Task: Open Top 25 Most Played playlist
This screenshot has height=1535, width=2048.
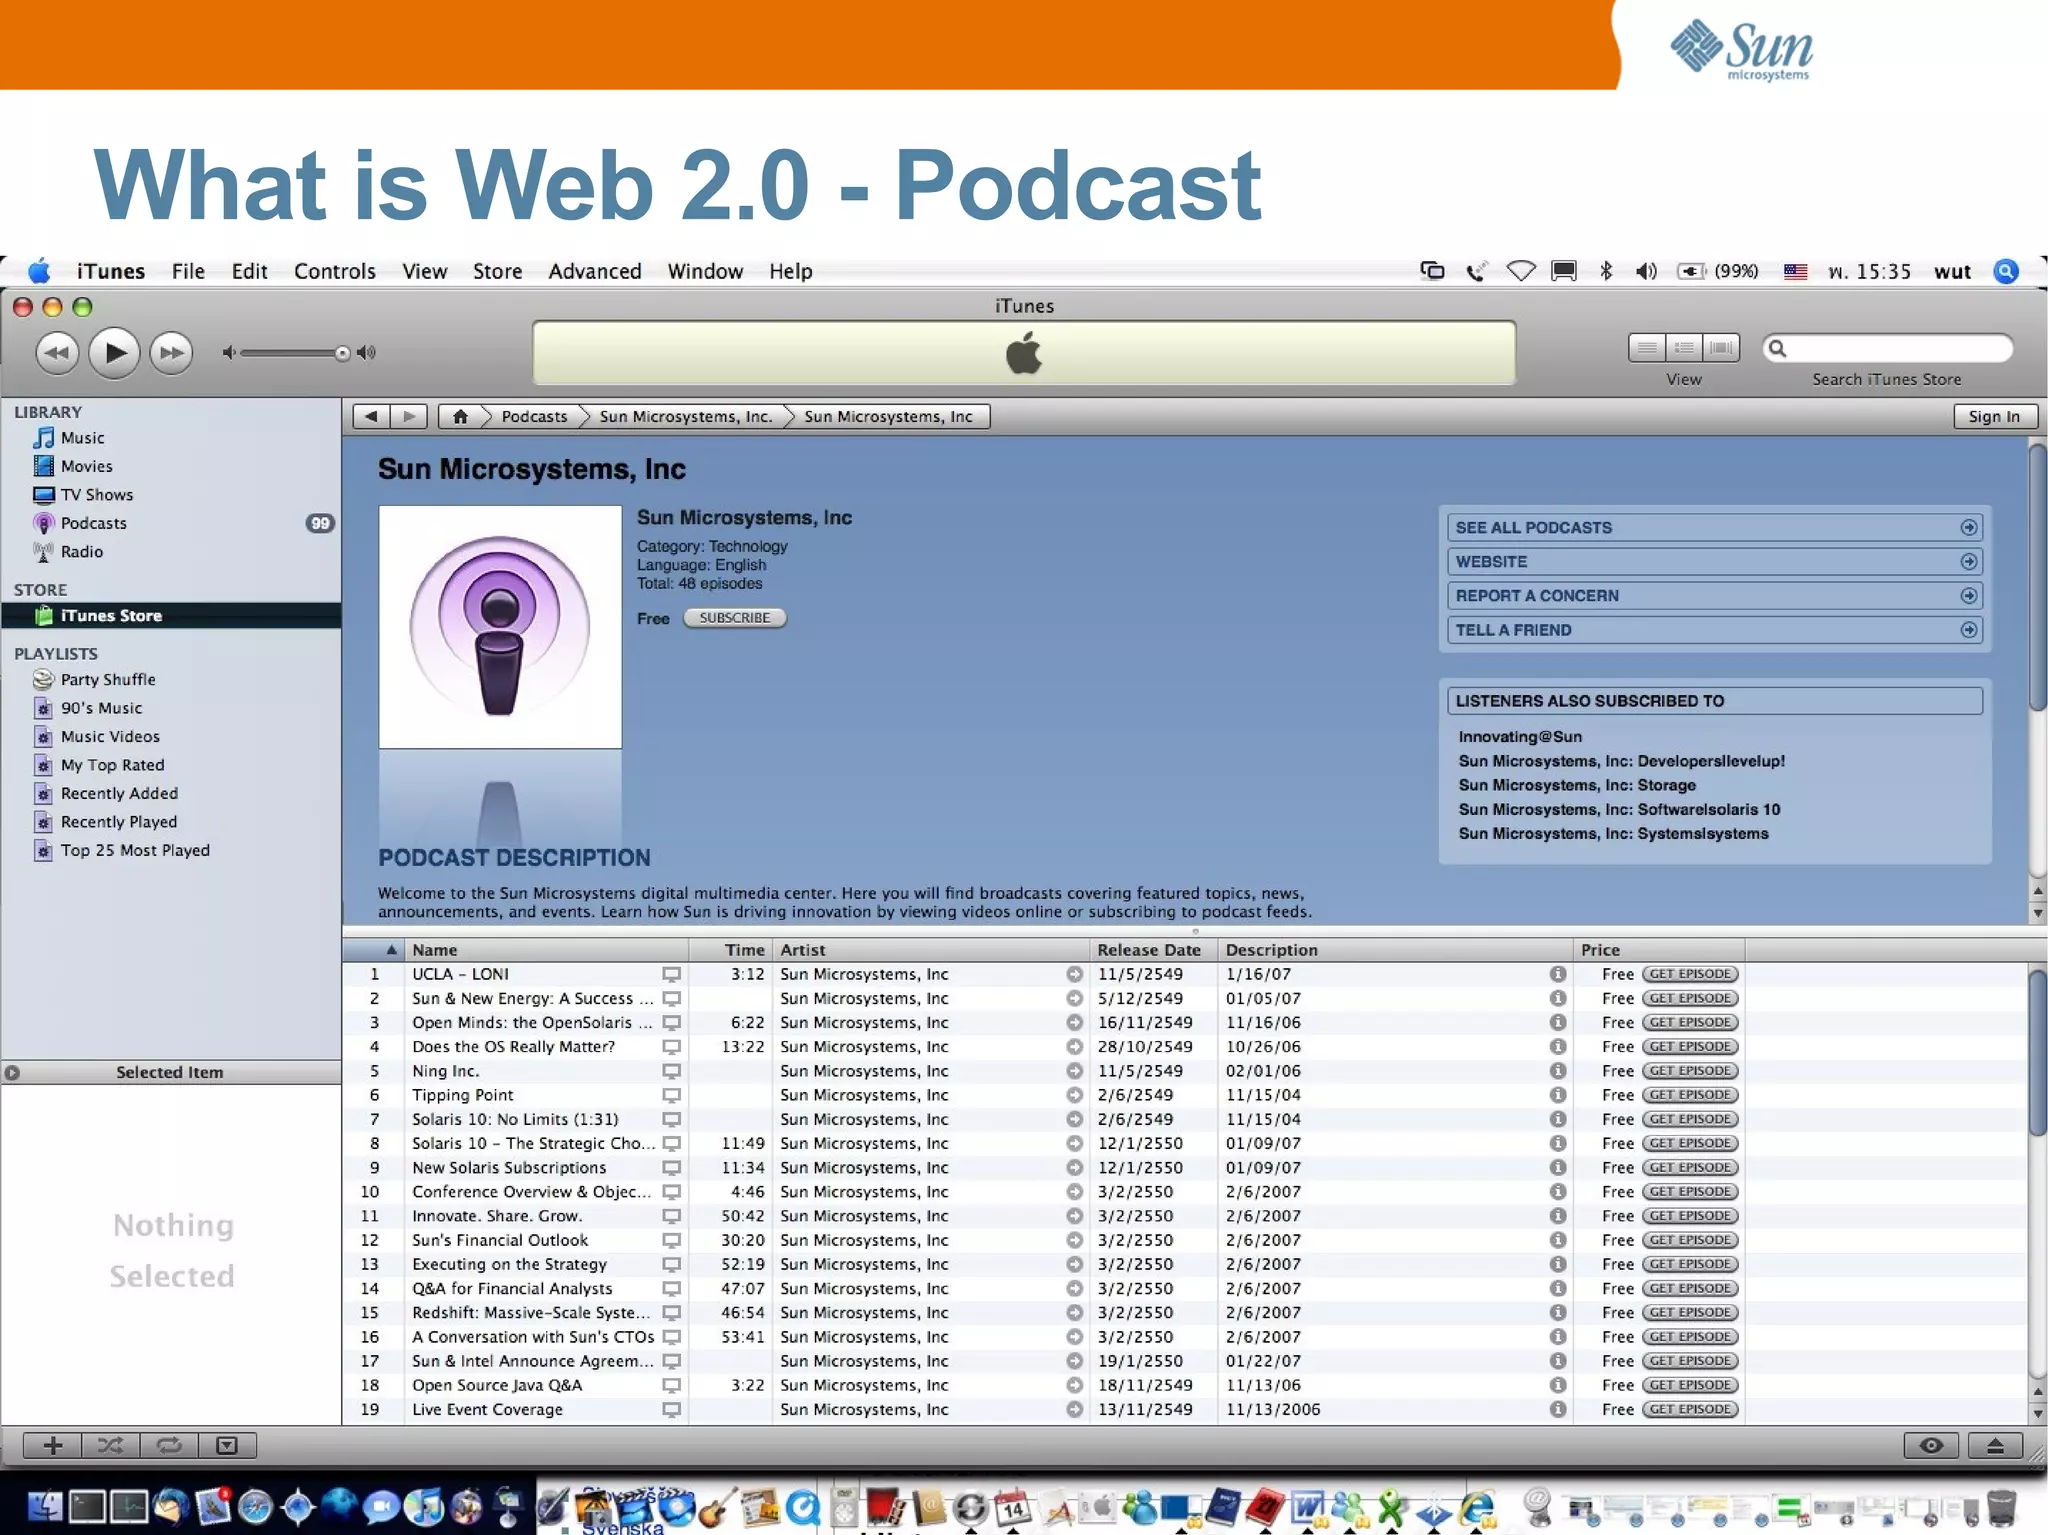Action: click(135, 850)
